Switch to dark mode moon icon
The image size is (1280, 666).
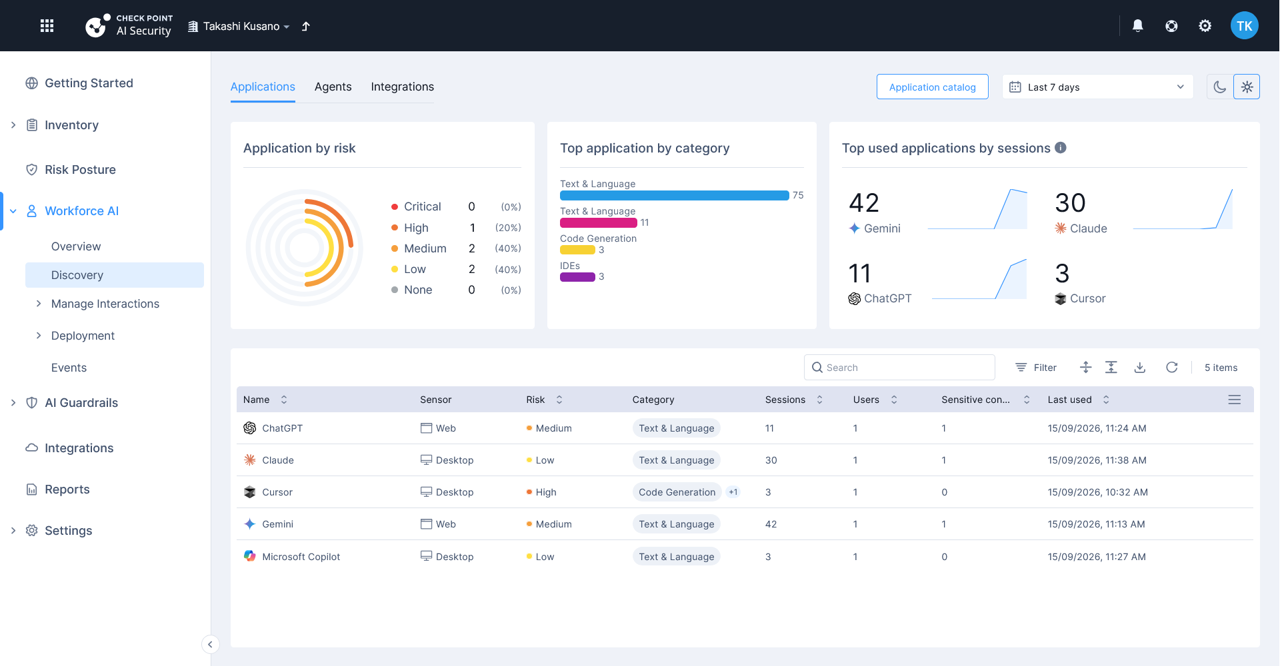[1219, 87]
